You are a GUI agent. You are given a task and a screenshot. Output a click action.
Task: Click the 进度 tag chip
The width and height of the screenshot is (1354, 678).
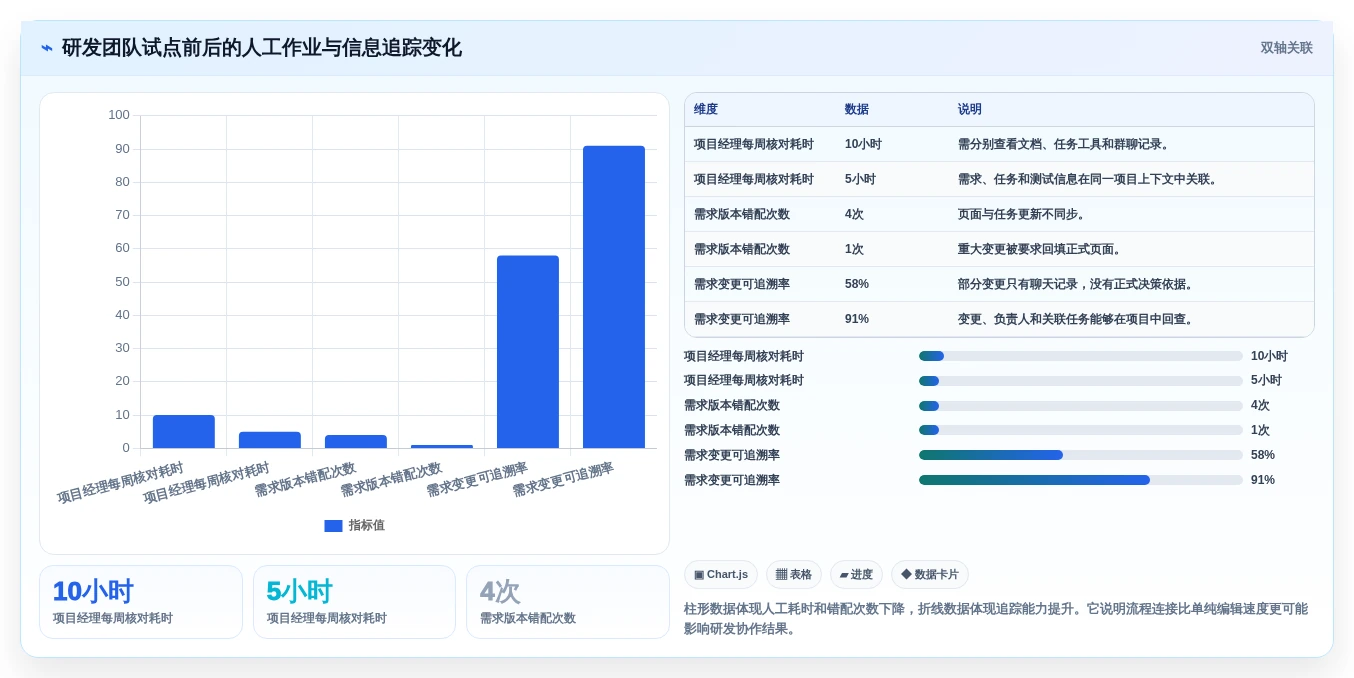point(856,575)
